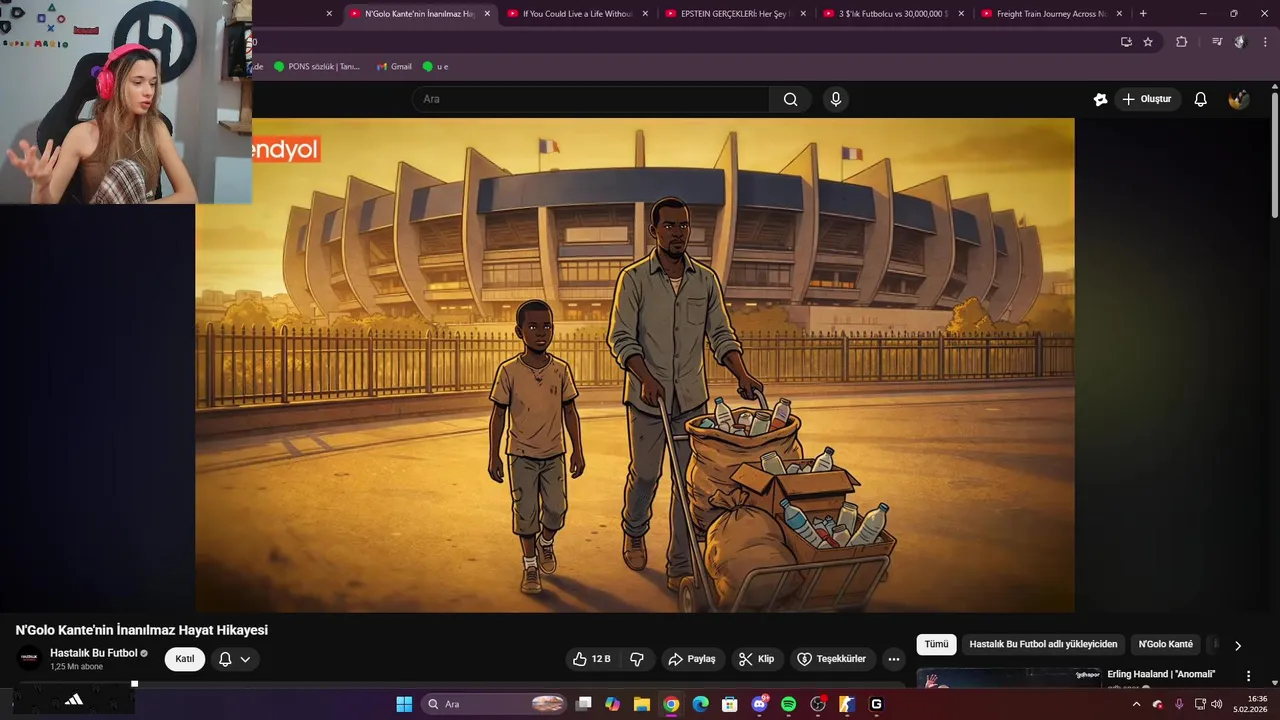
Task: Click the install/cast icon in address bar
Action: tap(1126, 42)
